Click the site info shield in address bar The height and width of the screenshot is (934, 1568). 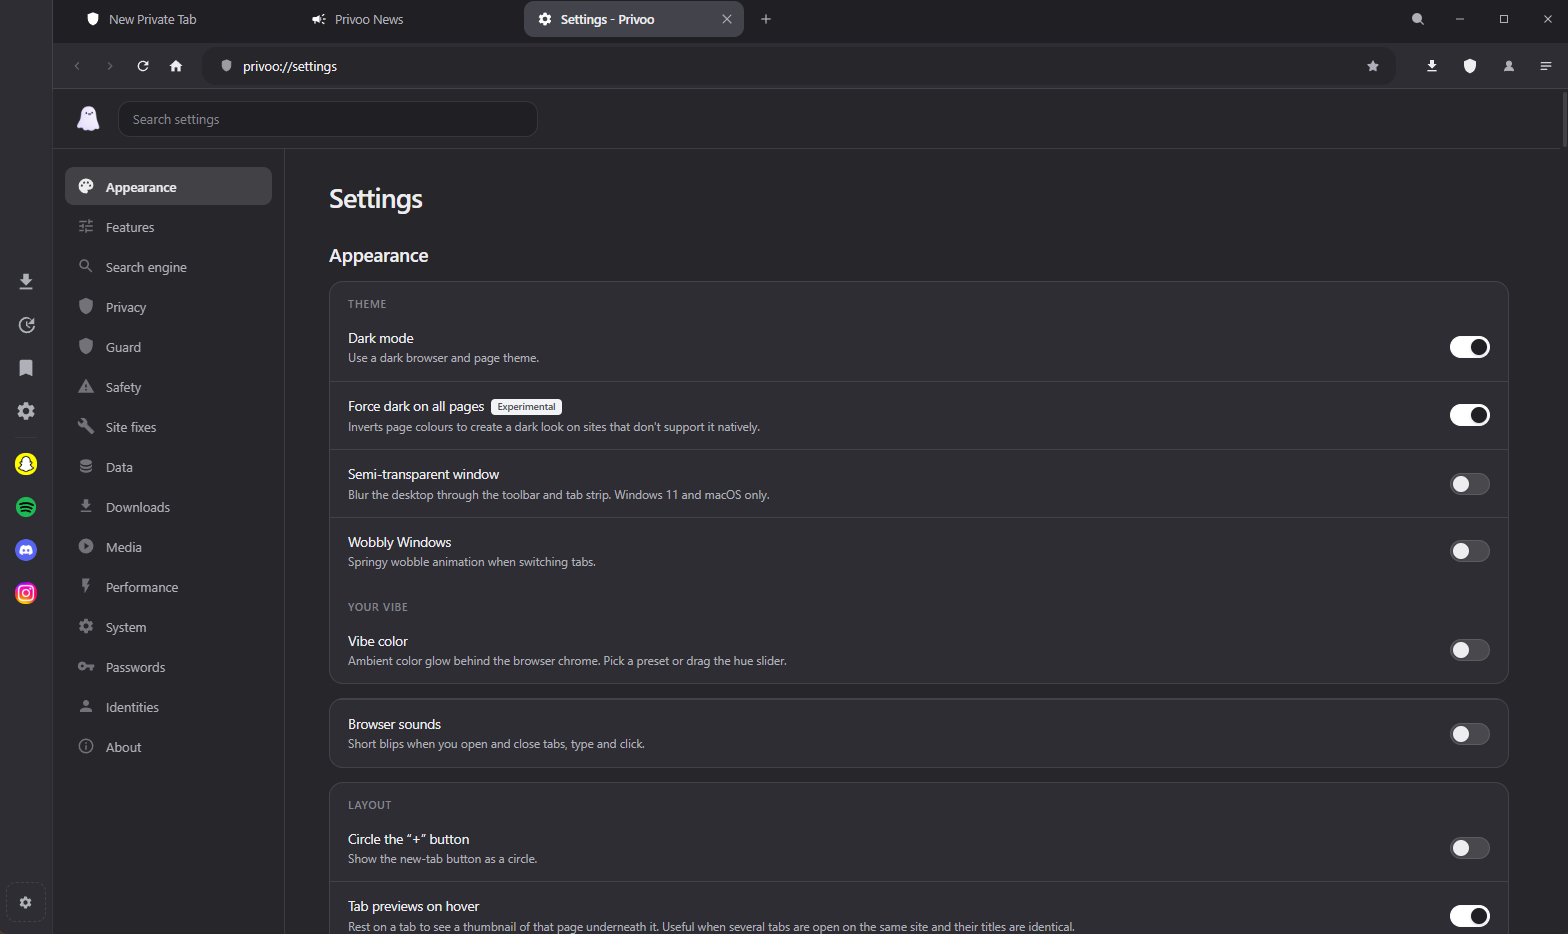tap(226, 66)
